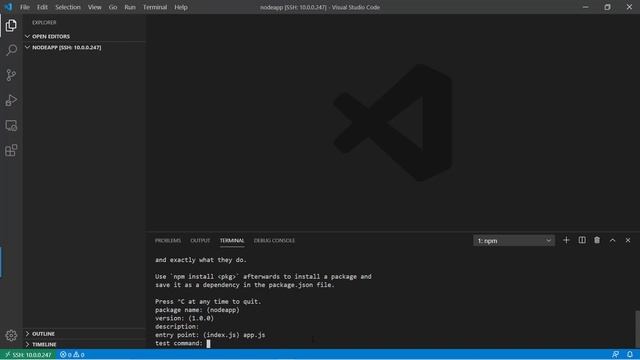
Task: Click the 'entry point: (index.js) app.js' line
Action: (210, 335)
